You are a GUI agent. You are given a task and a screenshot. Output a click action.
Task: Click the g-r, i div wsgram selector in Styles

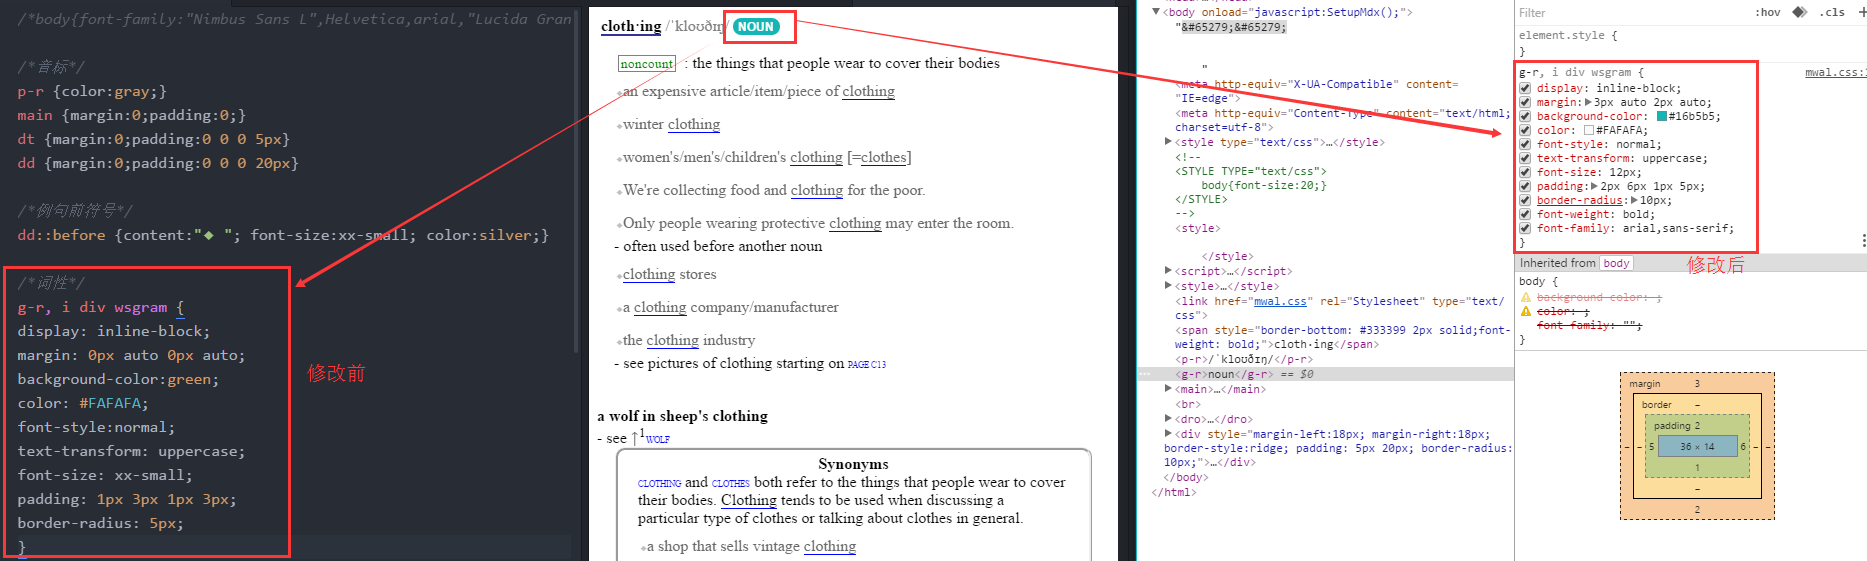tap(1575, 72)
